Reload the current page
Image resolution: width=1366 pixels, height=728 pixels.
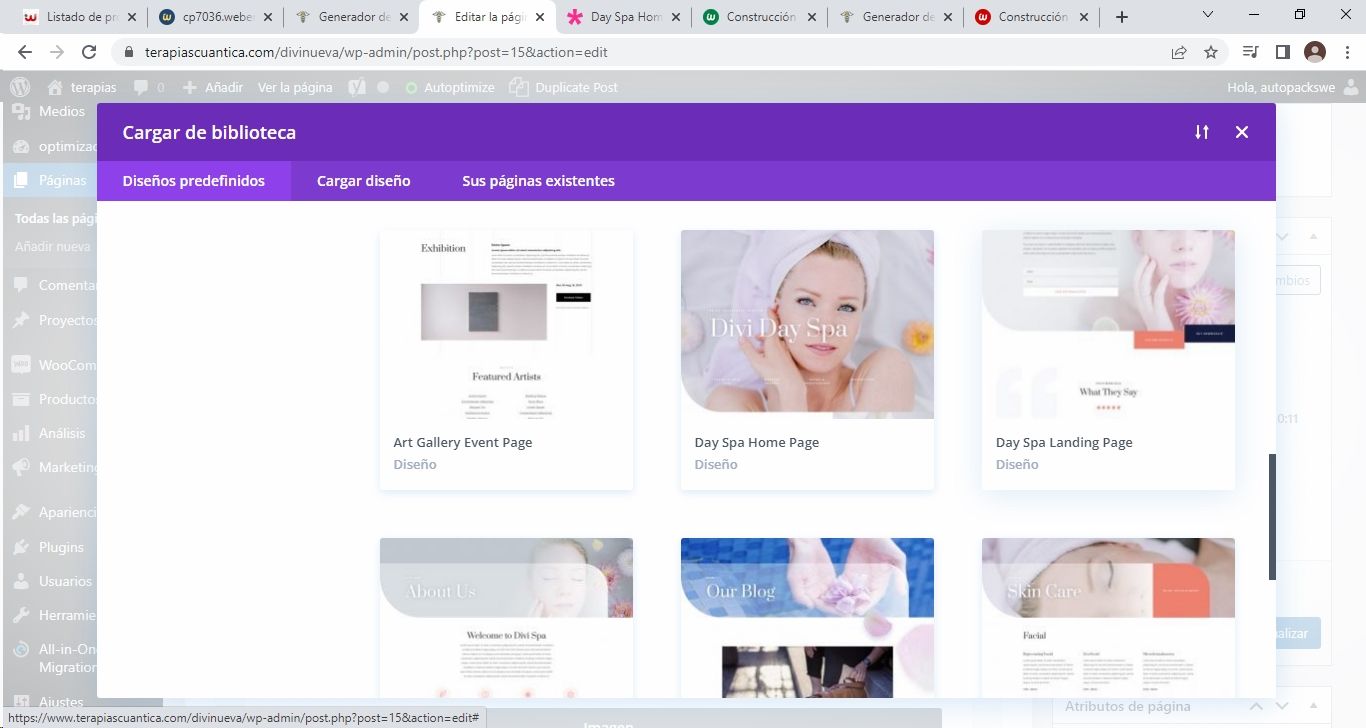(89, 52)
